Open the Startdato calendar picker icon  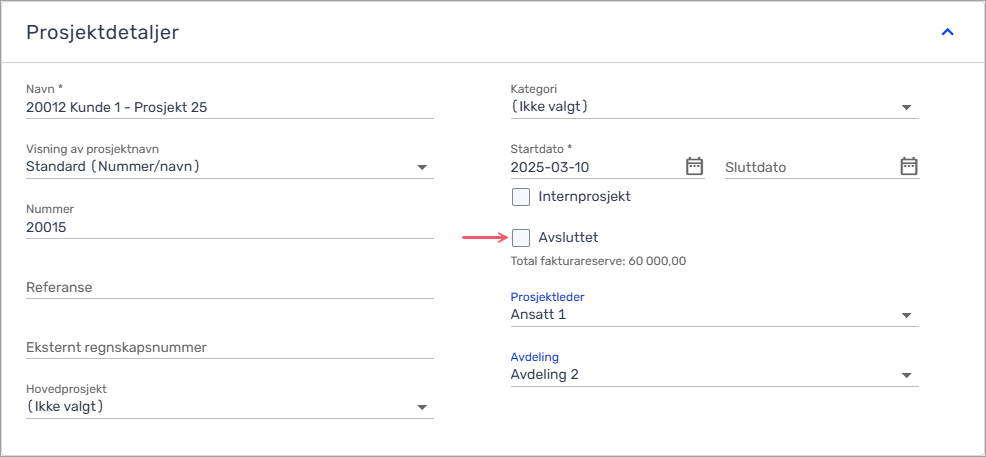click(694, 167)
